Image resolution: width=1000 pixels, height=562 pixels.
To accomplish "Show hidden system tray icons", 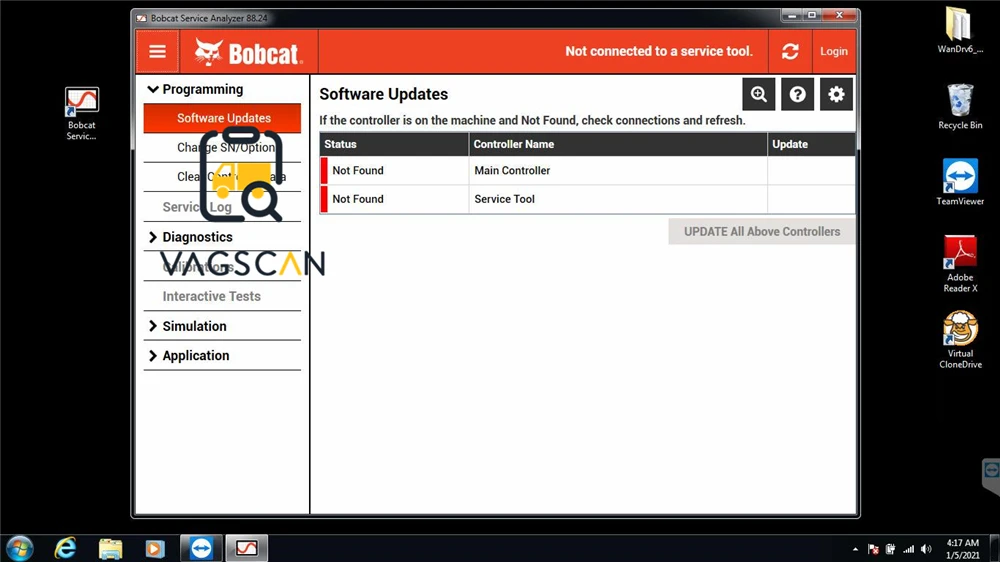I will pyautogui.click(x=855, y=549).
